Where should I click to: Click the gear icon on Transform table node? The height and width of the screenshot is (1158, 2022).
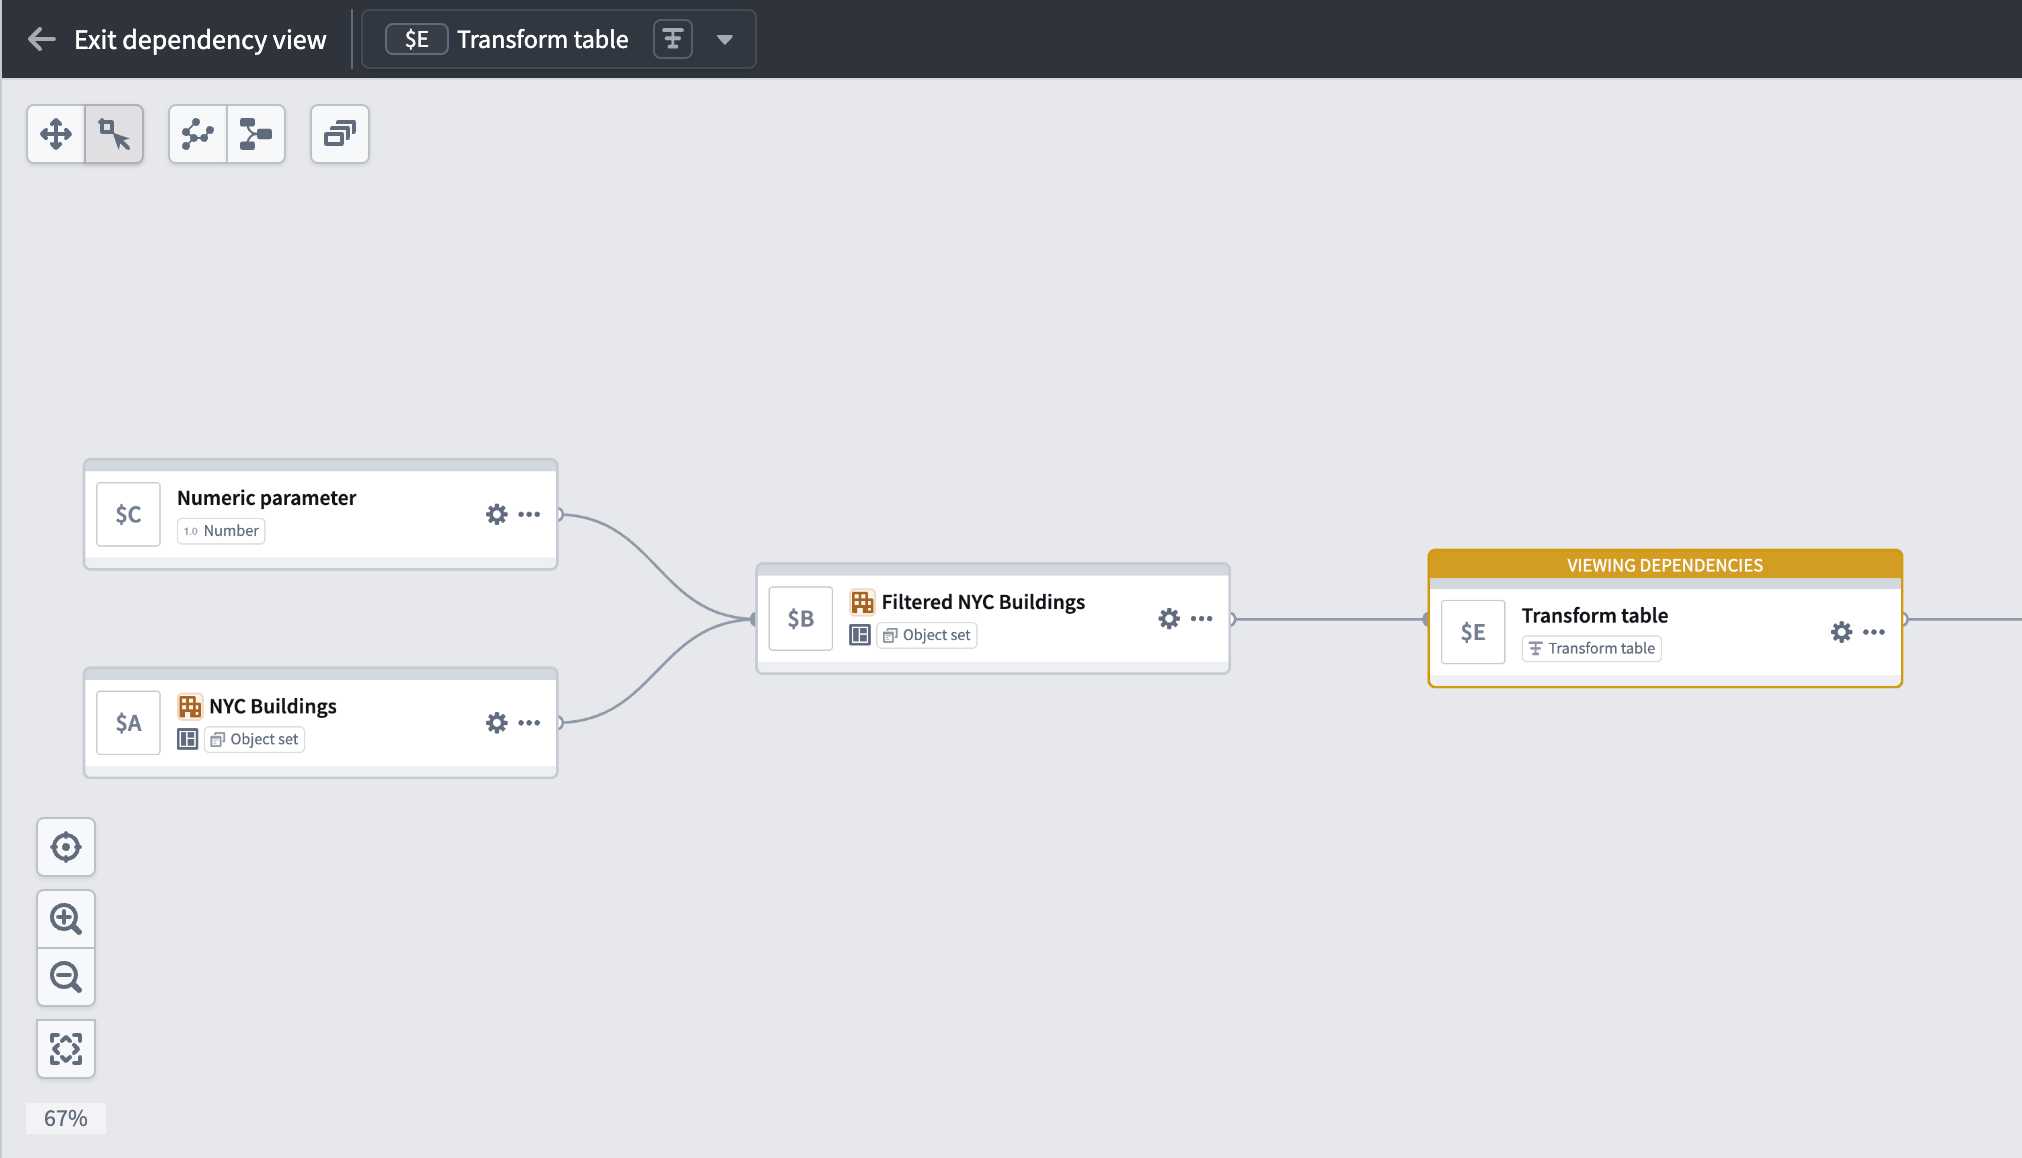coord(1841,632)
